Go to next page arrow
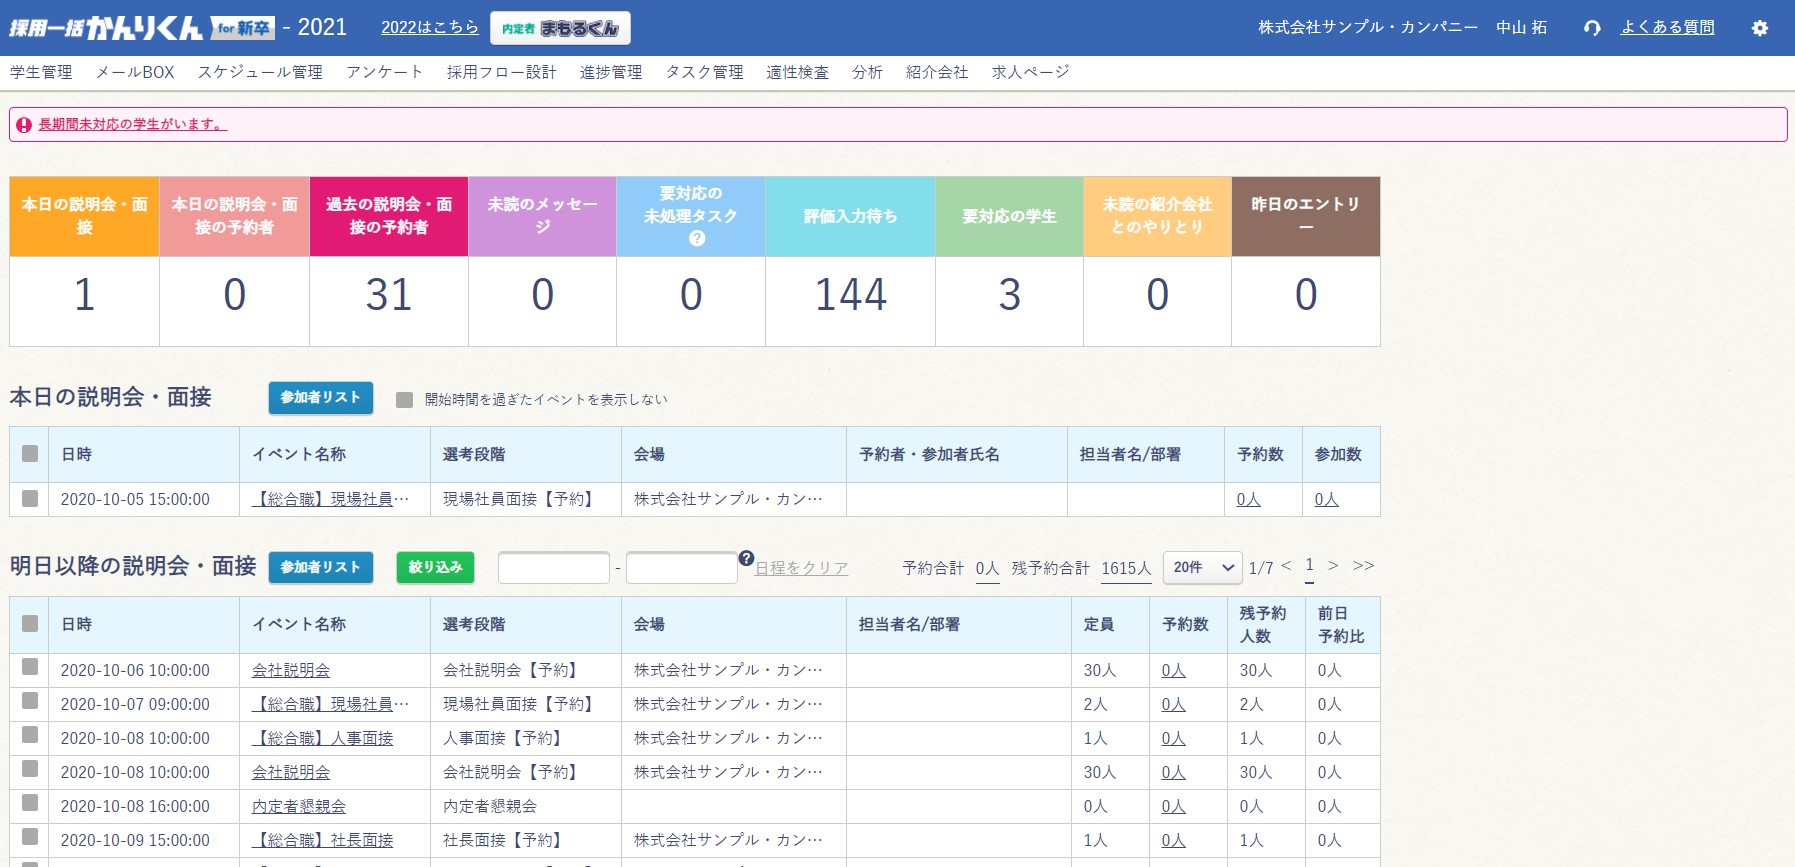 [1333, 566]
